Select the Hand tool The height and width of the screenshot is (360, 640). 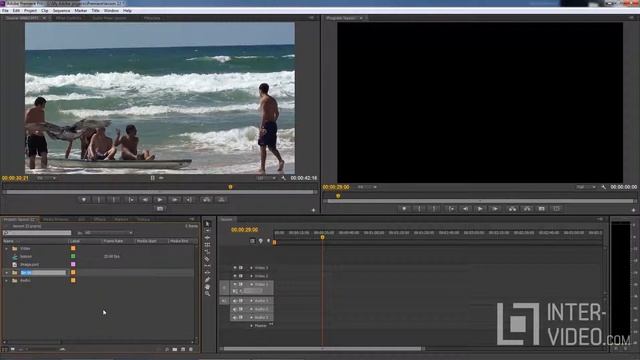pyautogui.click(x=207, y=287)
